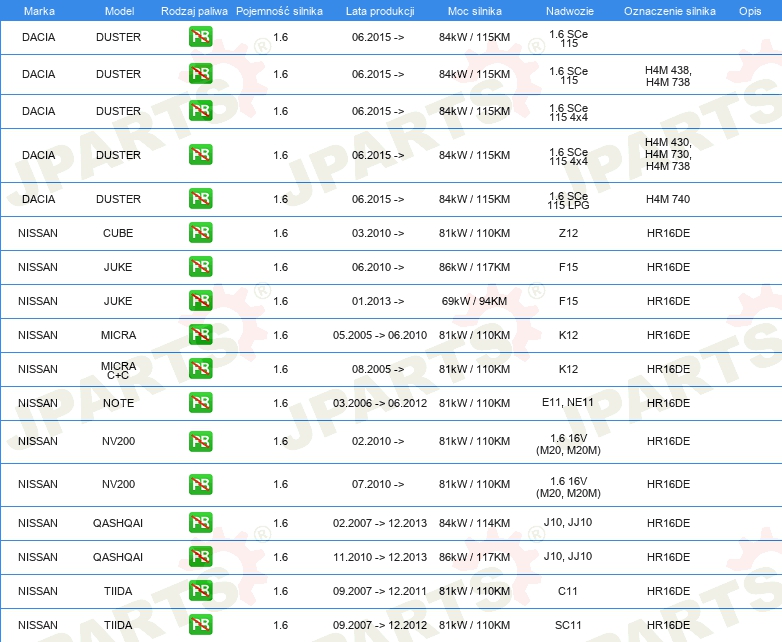Screen dimensions: 782x642
Task: Click the Lata produkcji column header
Action: click(x=380, y=11)
